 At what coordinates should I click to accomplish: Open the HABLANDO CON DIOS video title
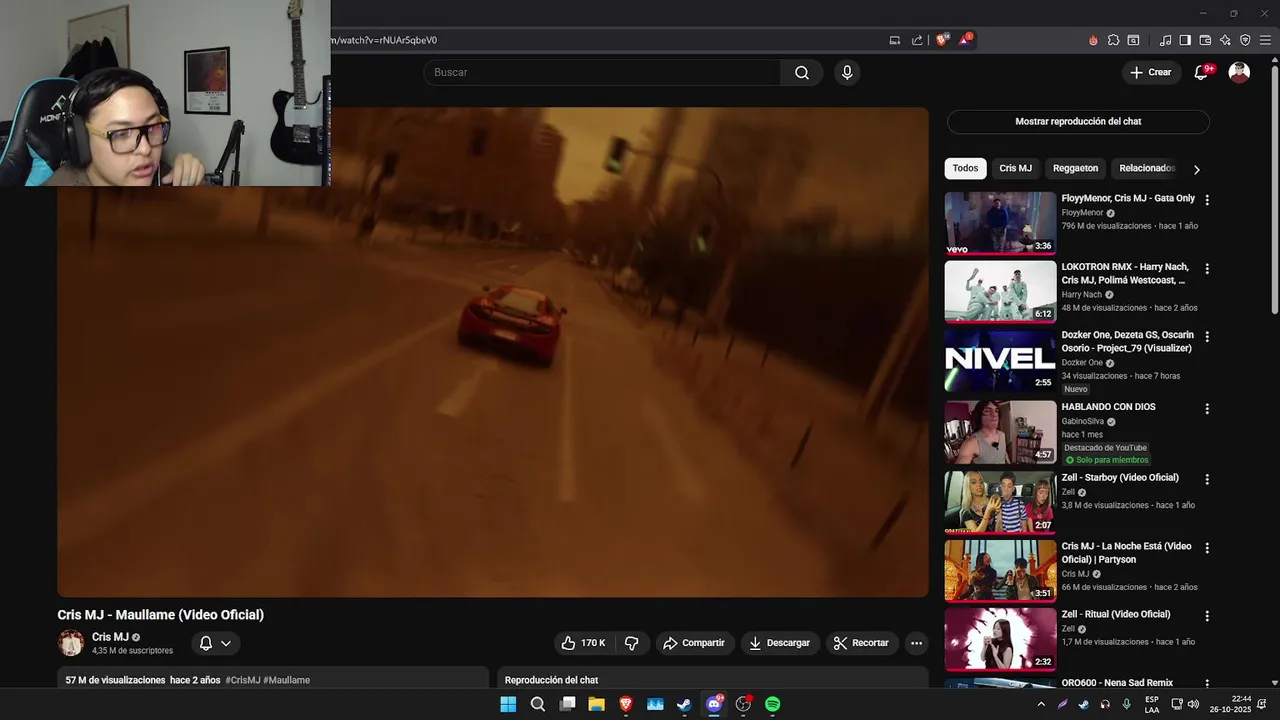pyautogui.click(x=1108, y=407)
